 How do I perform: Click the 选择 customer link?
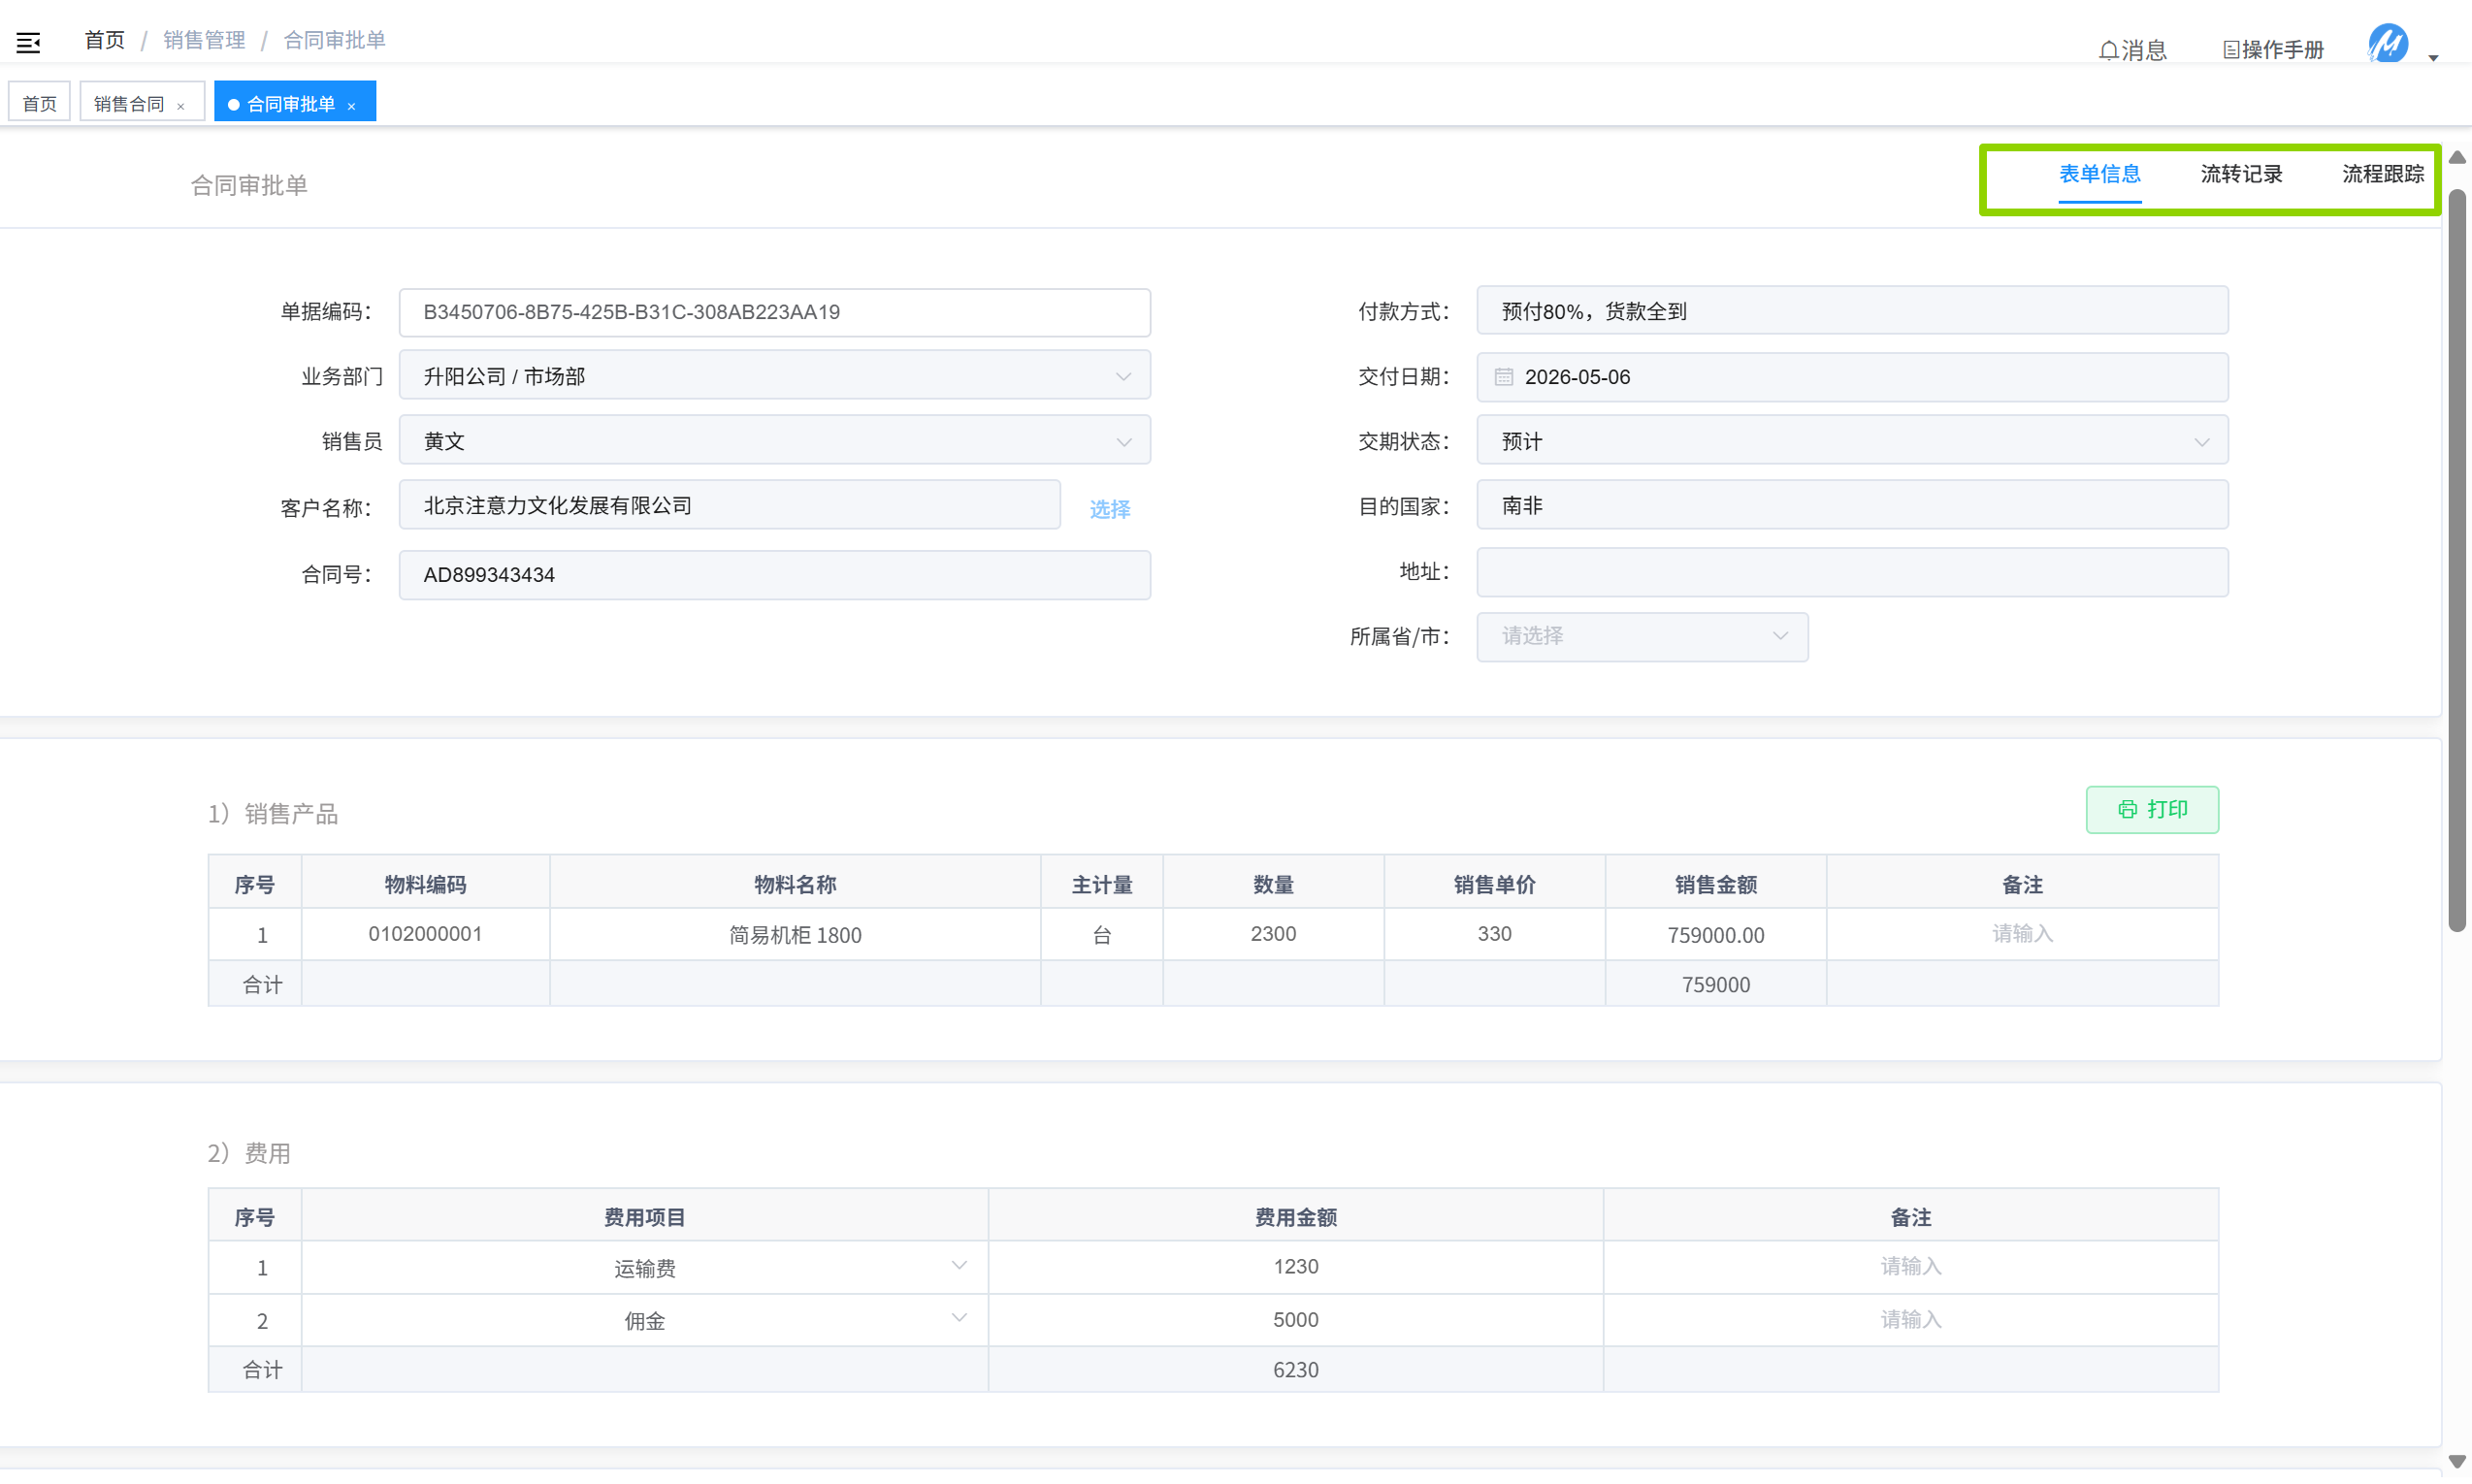click(1110, 509)
